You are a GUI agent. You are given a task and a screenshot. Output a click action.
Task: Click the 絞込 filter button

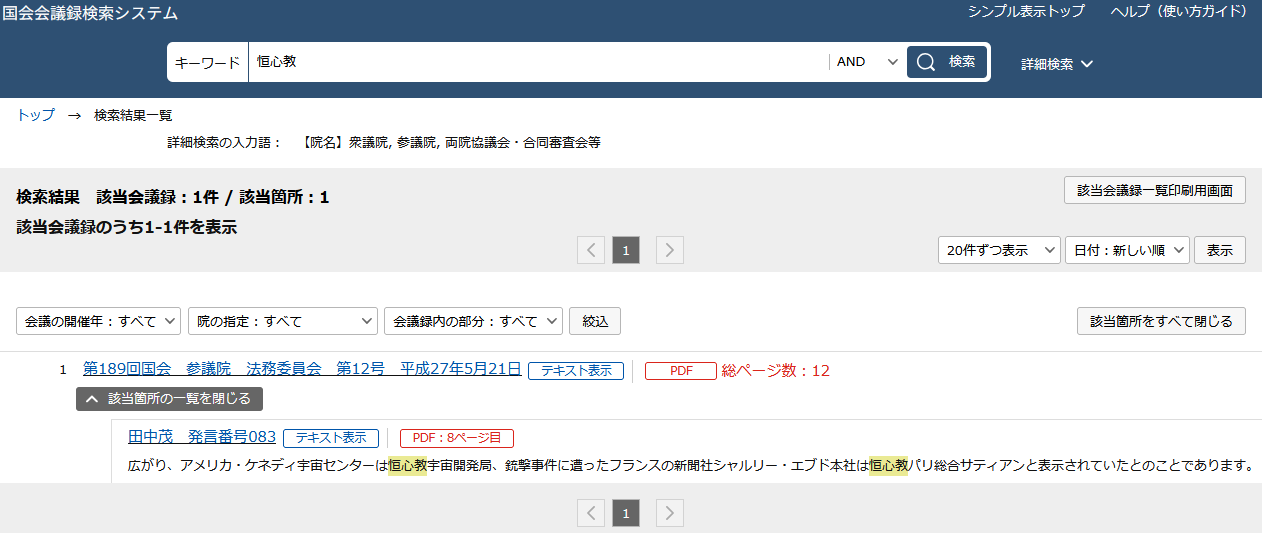(595, 321)
